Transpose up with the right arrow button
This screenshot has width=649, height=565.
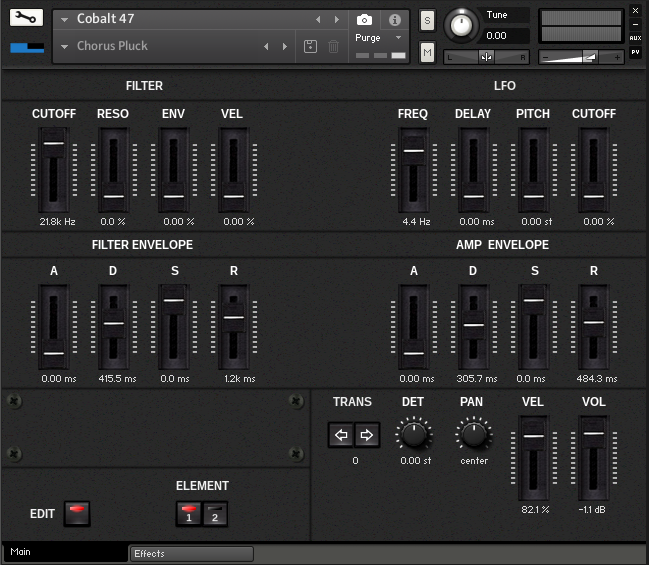(367, 435)
